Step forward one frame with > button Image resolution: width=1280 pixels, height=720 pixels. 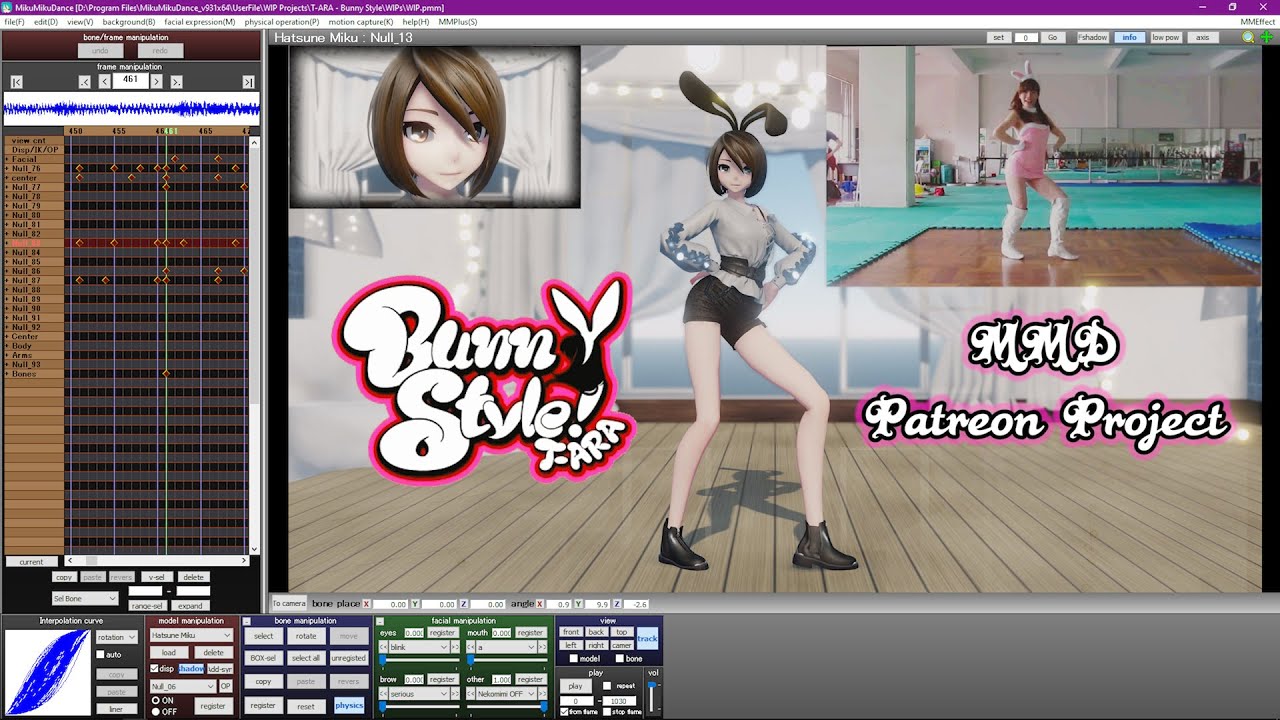coord(156,82)
